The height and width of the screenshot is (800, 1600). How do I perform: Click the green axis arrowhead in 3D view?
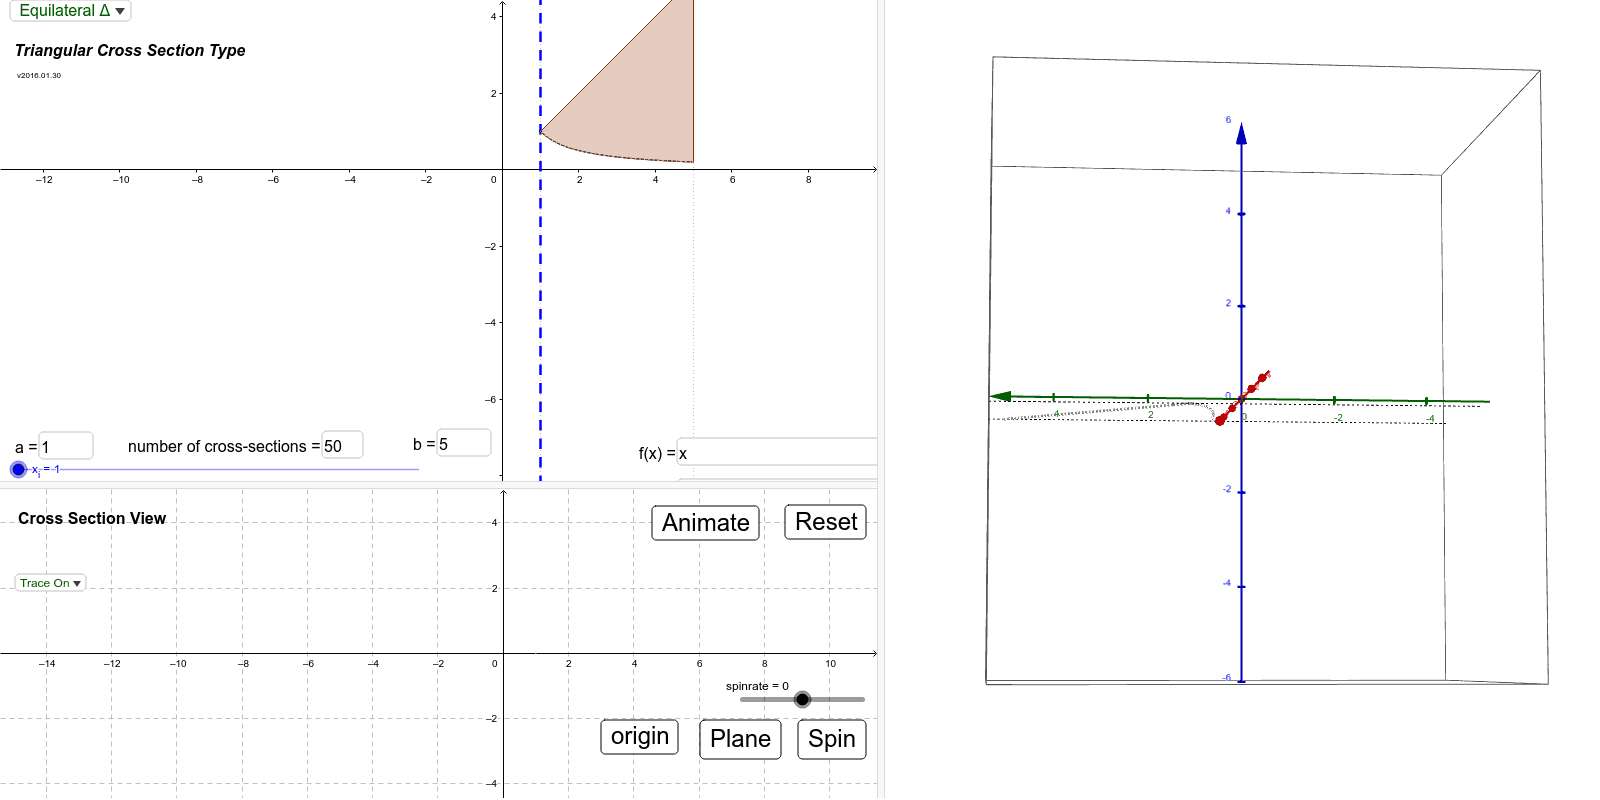1001,397
